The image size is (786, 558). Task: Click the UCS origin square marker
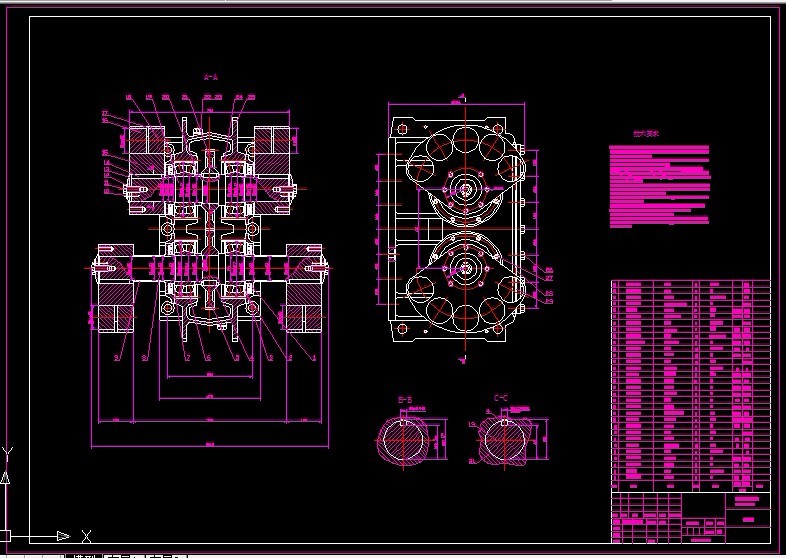(x=5, y=536)
